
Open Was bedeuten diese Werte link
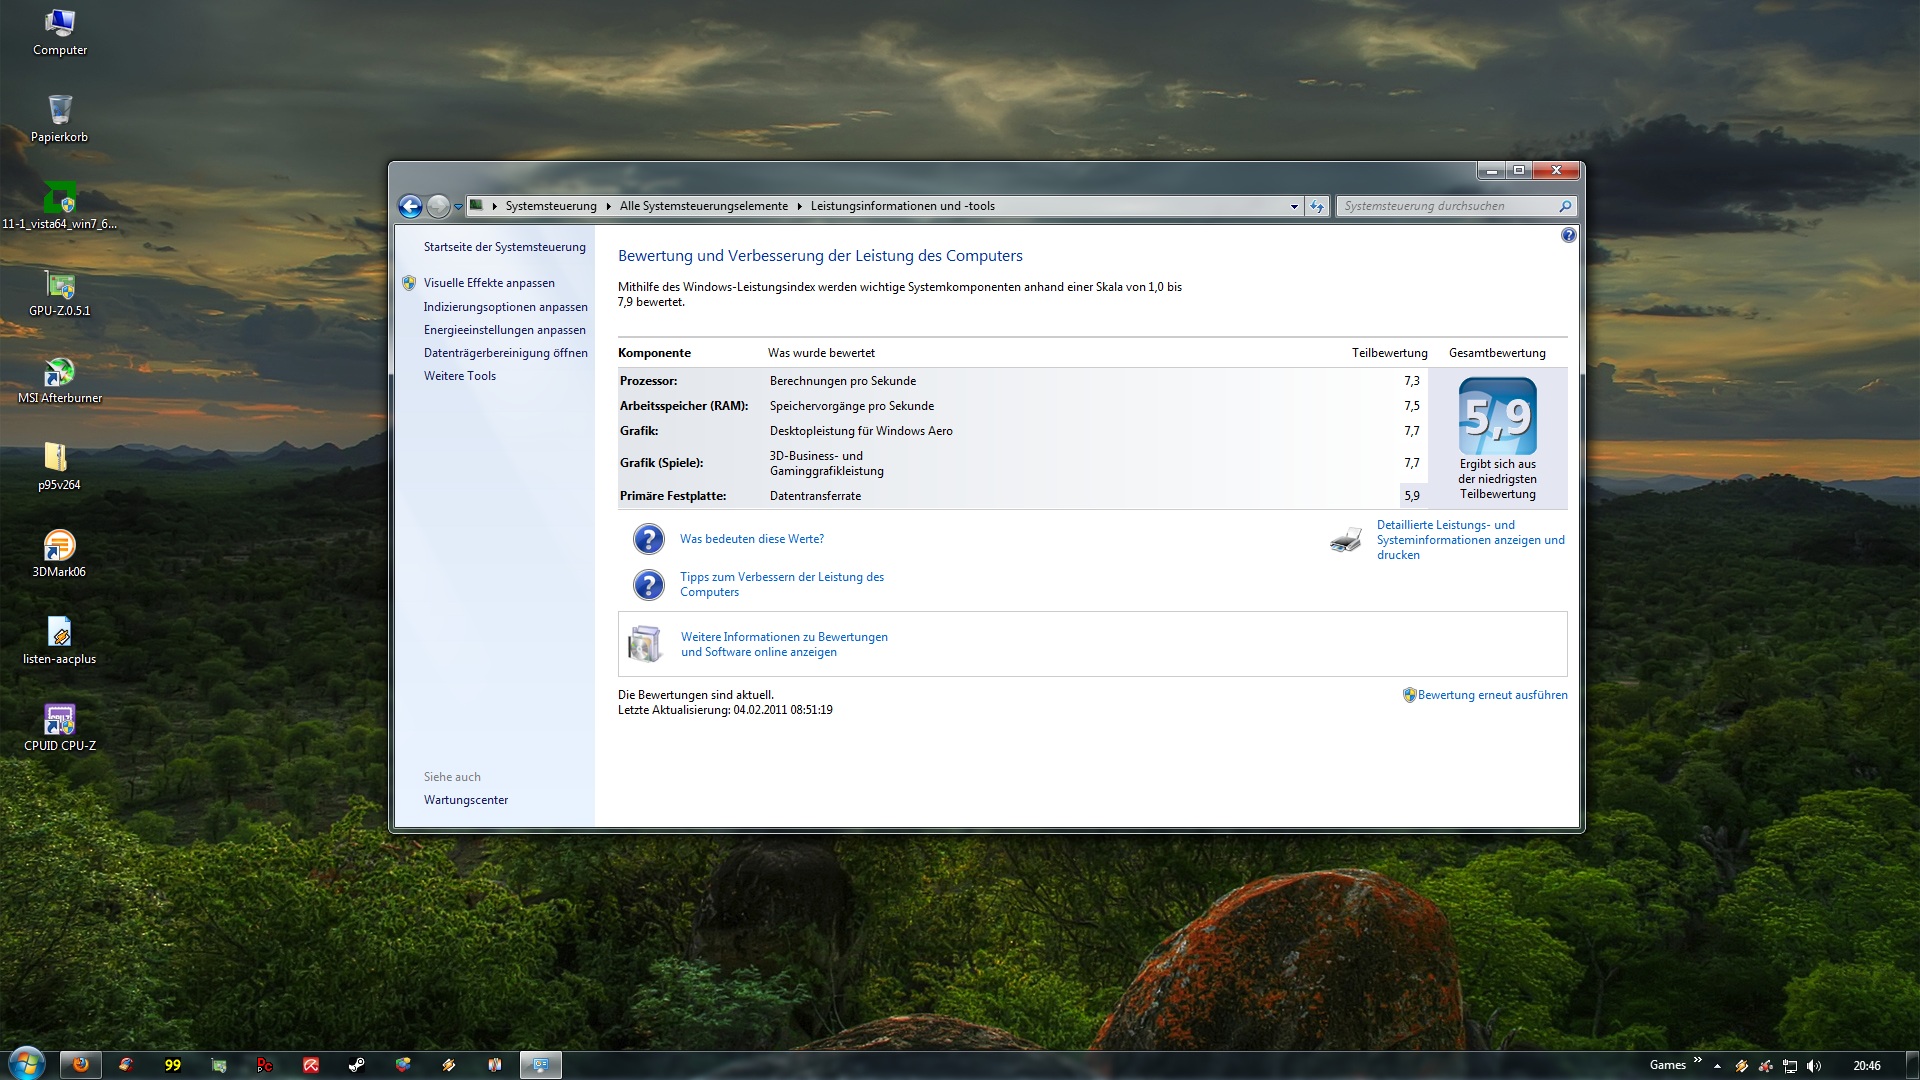pos(751,539)
